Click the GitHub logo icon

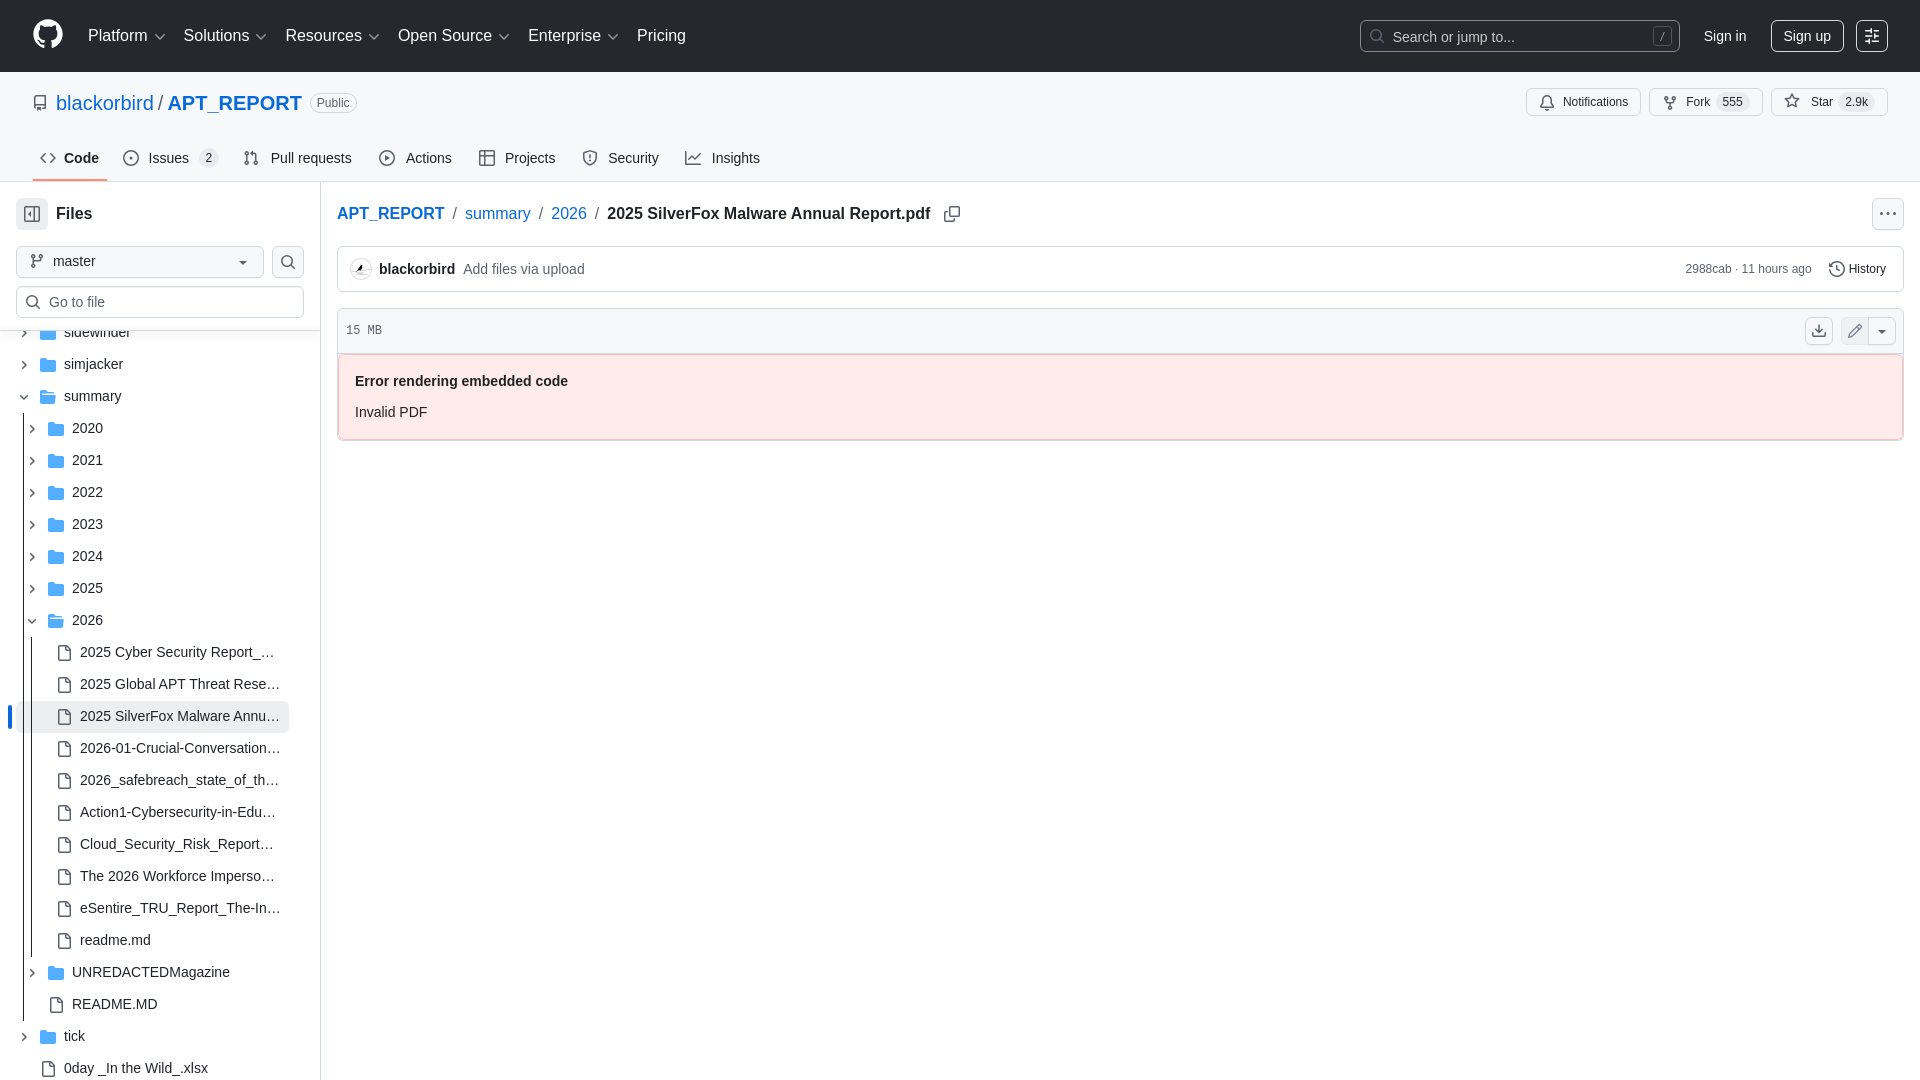[x=46, y=36]
